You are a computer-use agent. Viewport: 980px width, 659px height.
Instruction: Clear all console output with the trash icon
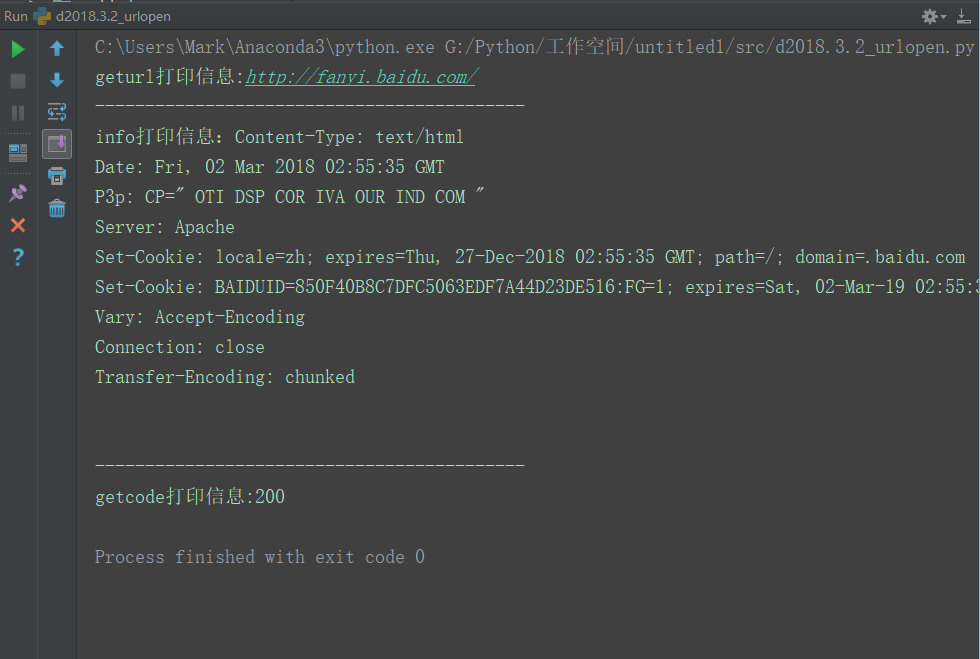coord(57,208)
